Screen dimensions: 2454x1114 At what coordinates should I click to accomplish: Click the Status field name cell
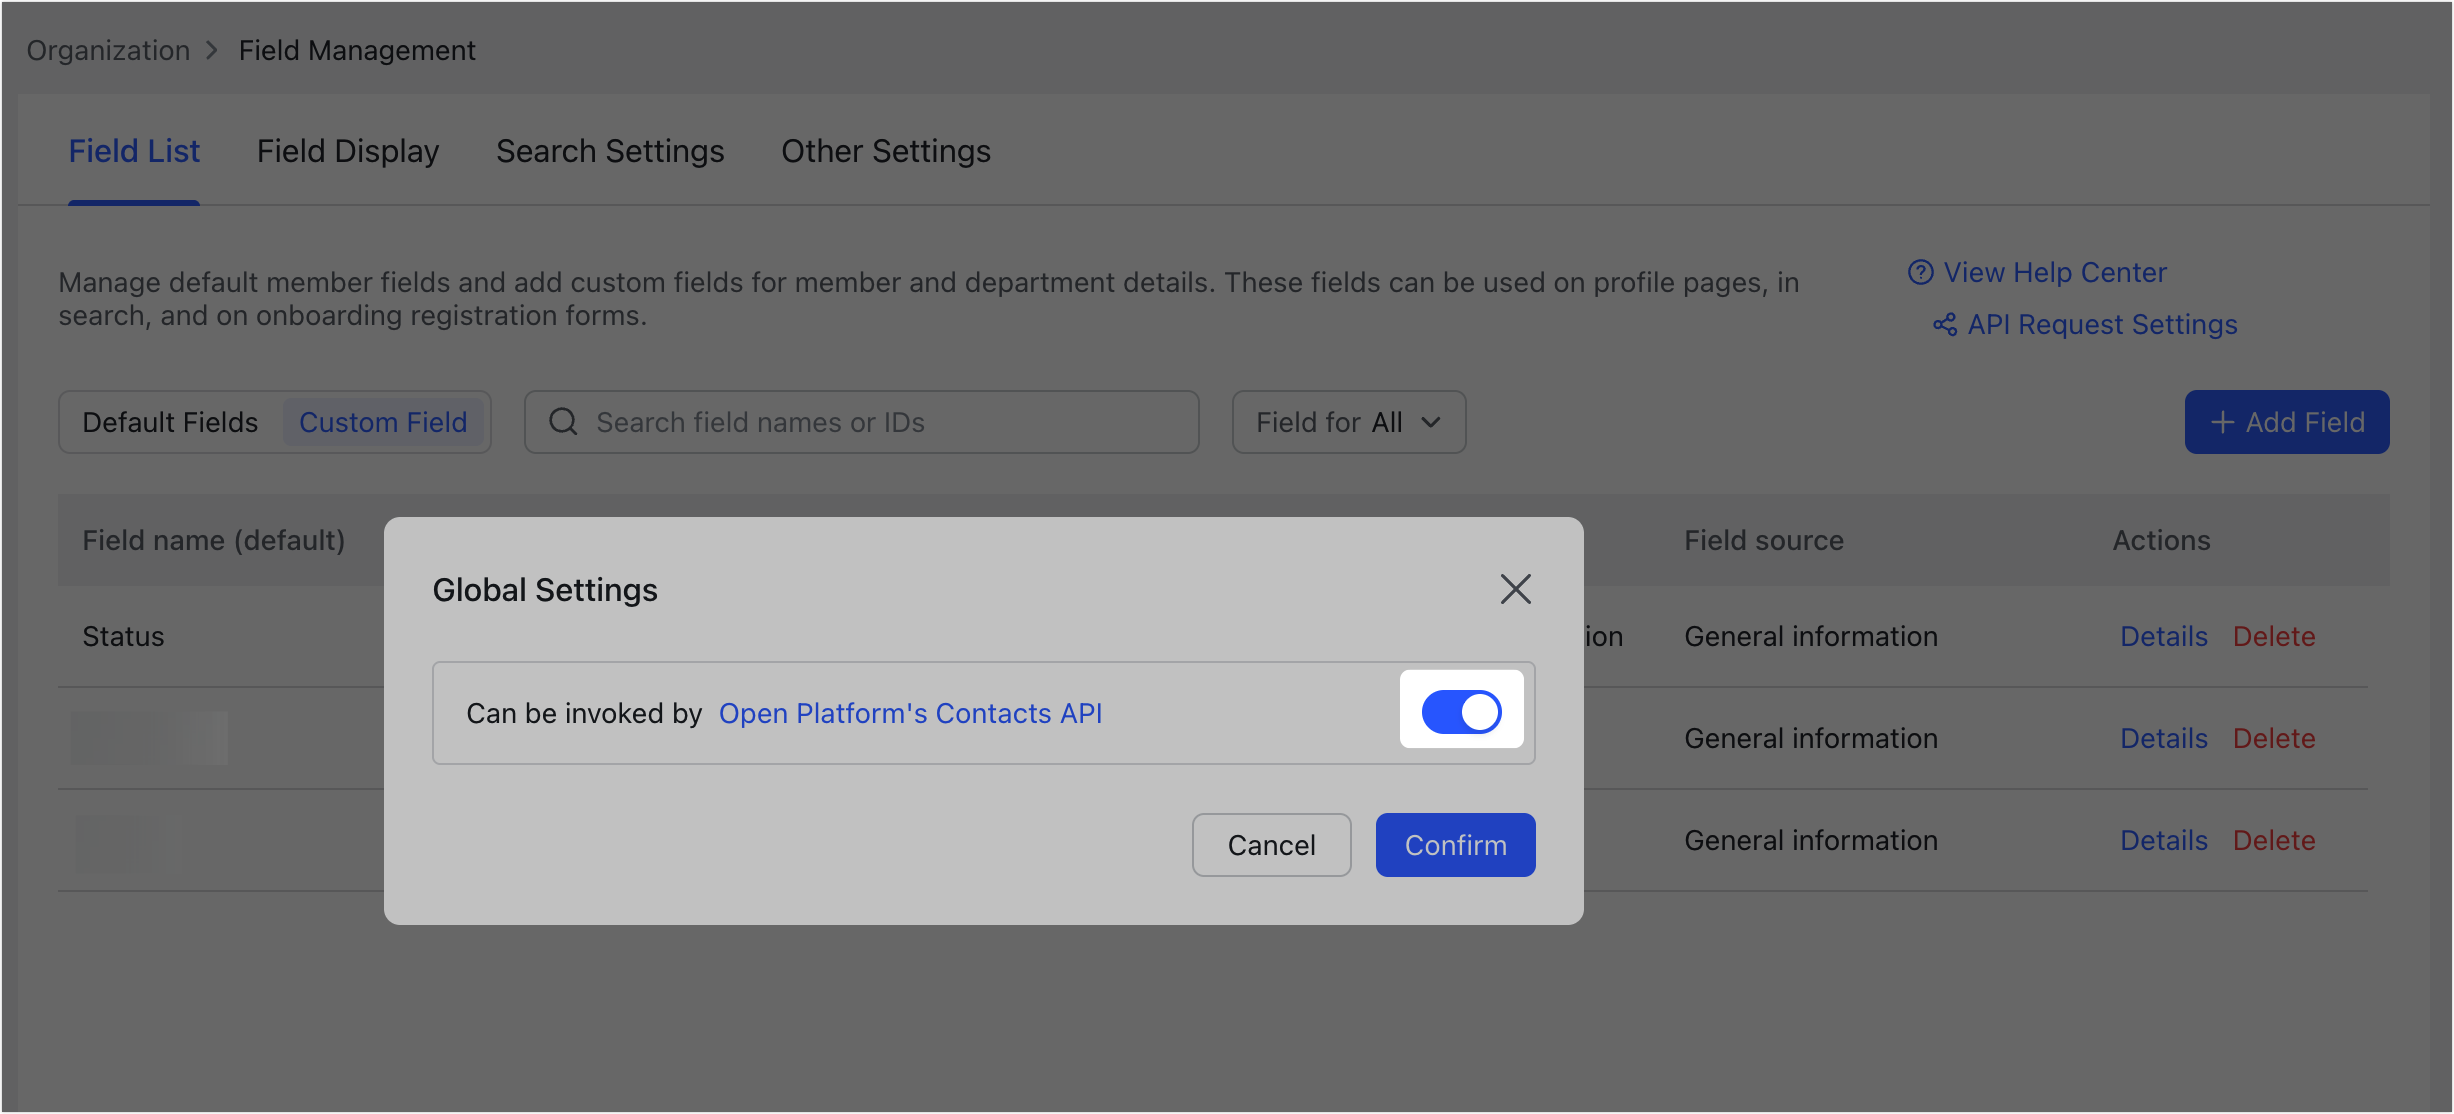click(123, 636)
